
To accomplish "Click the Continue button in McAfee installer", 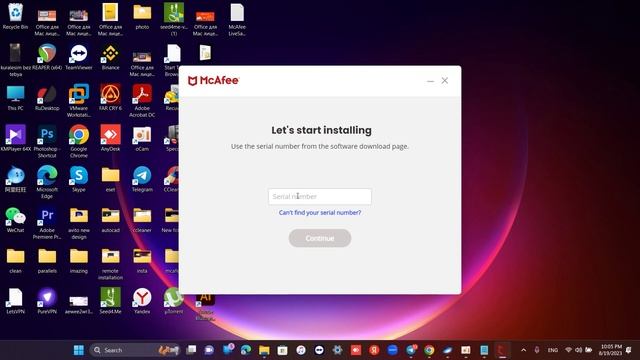I will click(x=320, y=238).
